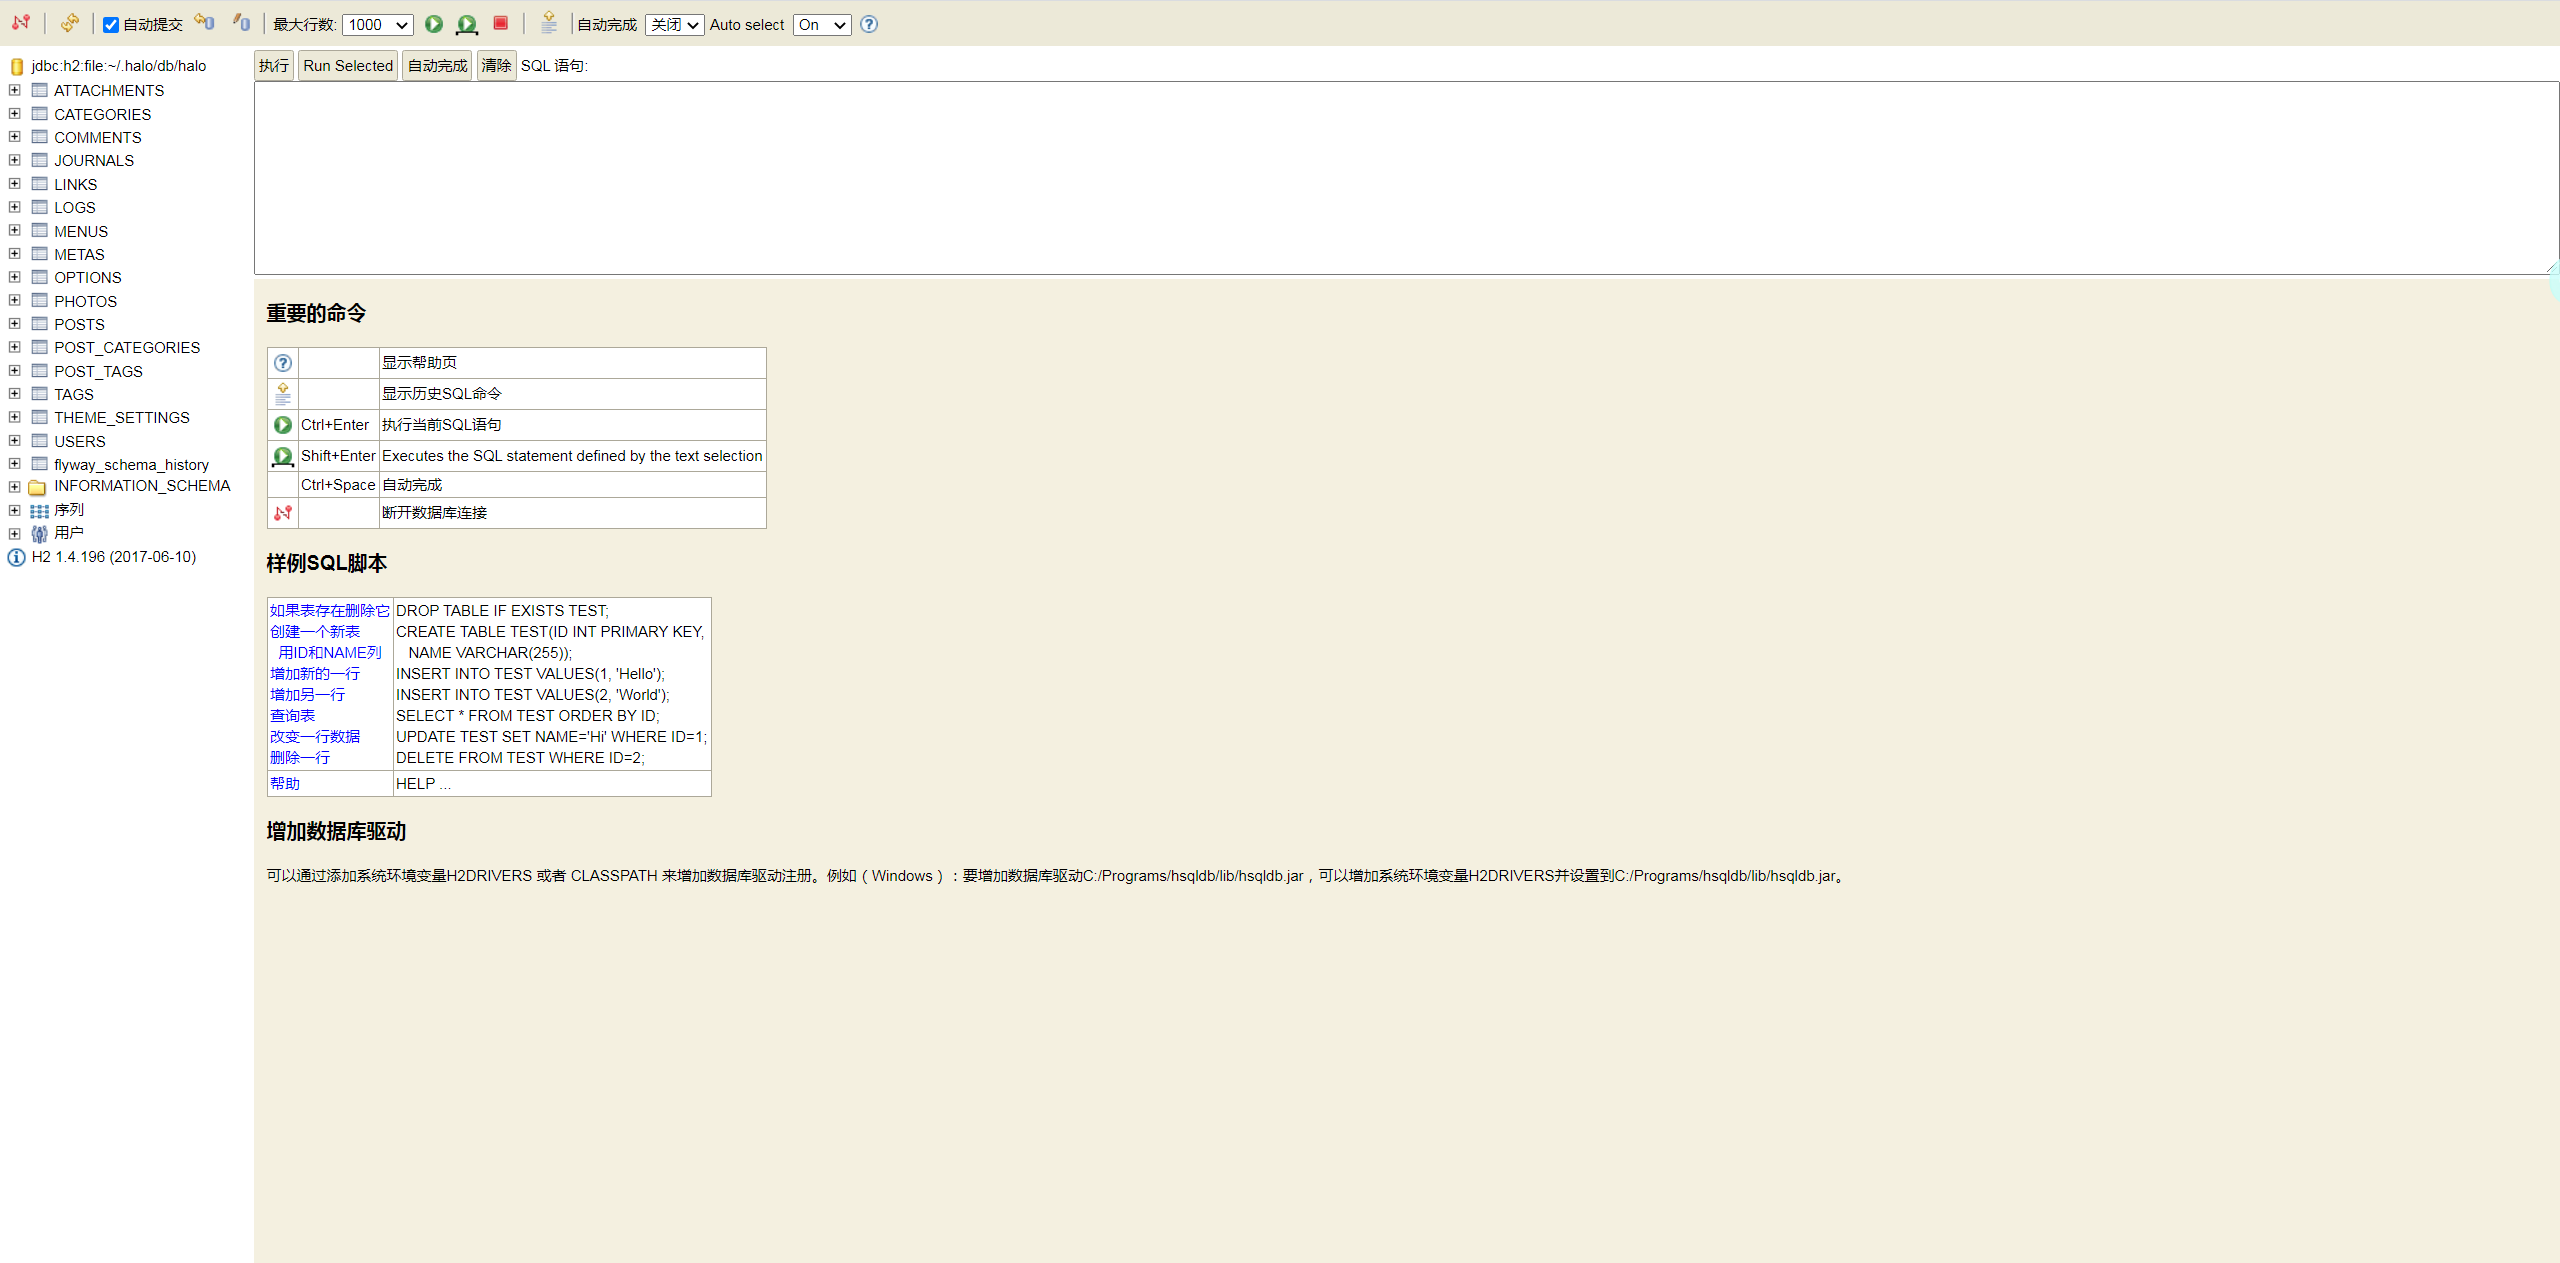
Task: Show SQL command history via toolbar icon
Action: tap(548, 23)
